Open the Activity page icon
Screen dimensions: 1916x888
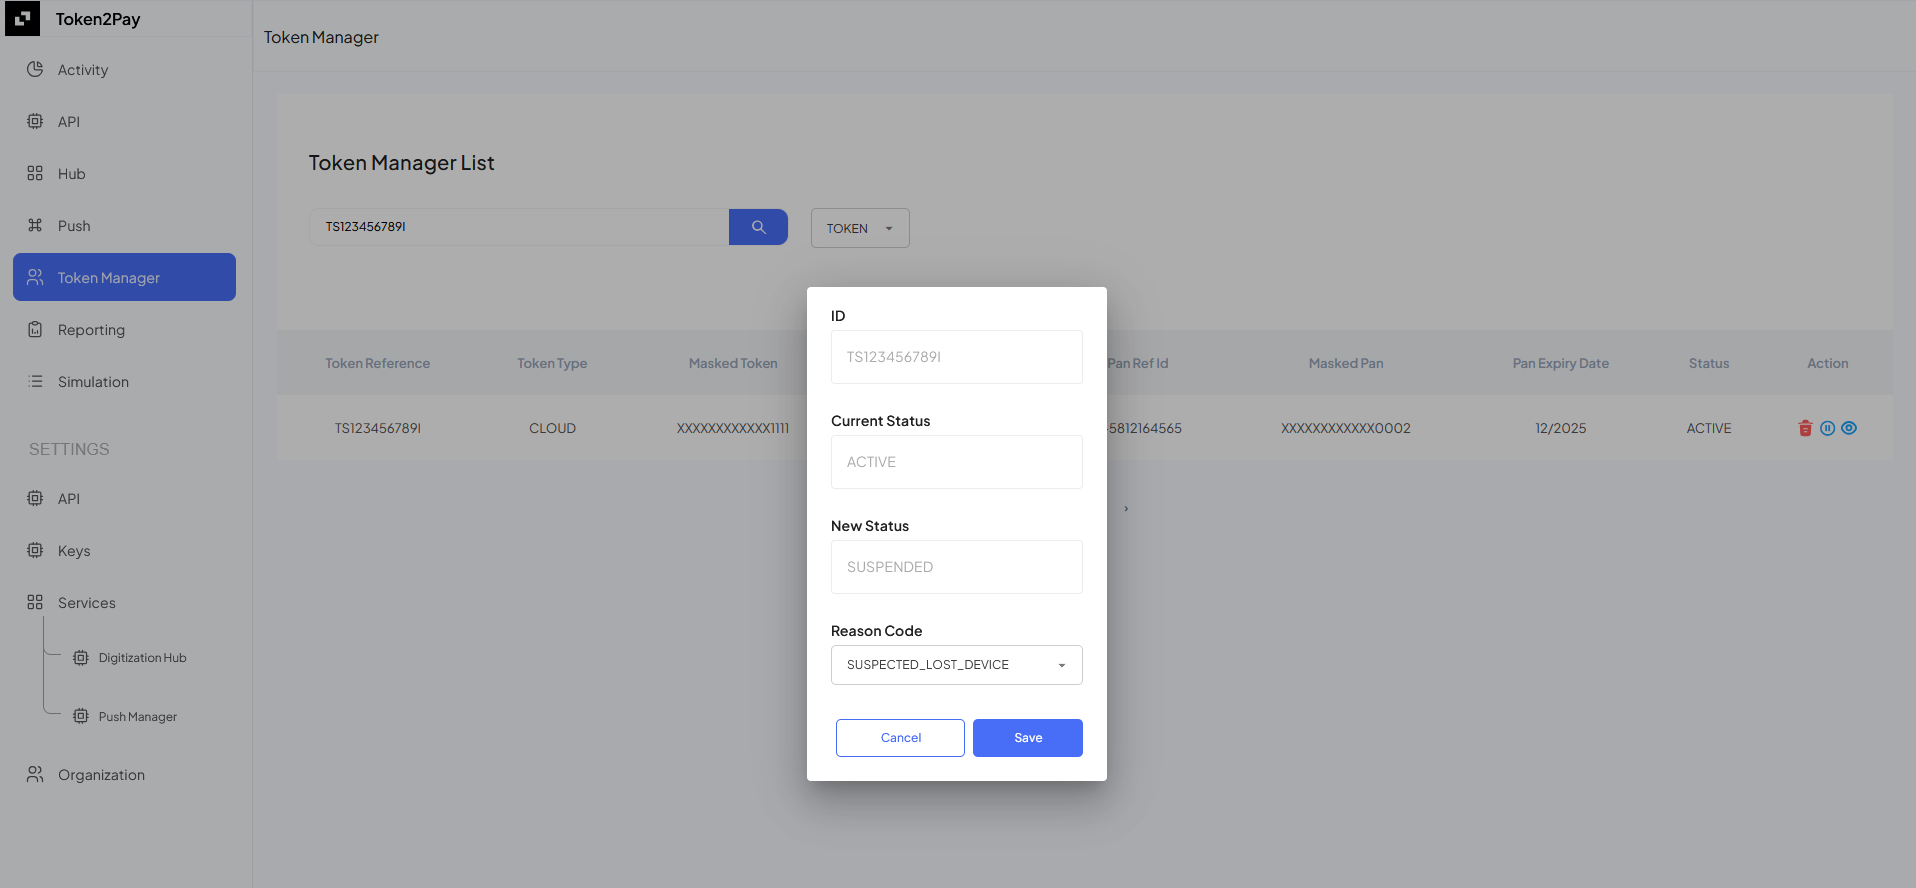point(35,69)
